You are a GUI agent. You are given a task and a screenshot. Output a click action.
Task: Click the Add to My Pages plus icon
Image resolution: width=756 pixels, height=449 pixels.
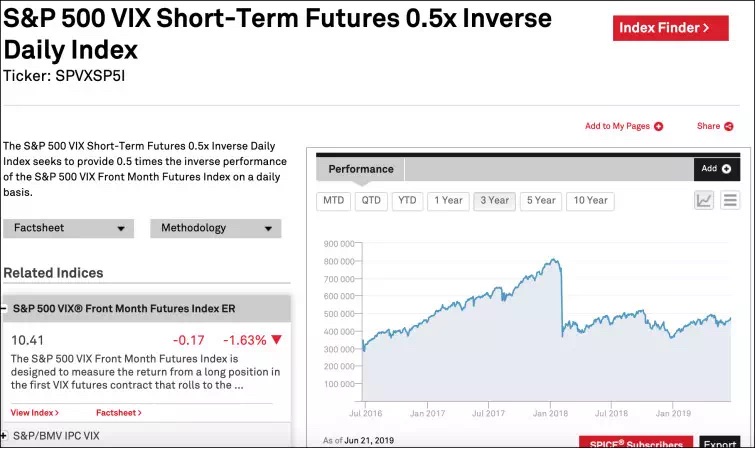[658, 127]
